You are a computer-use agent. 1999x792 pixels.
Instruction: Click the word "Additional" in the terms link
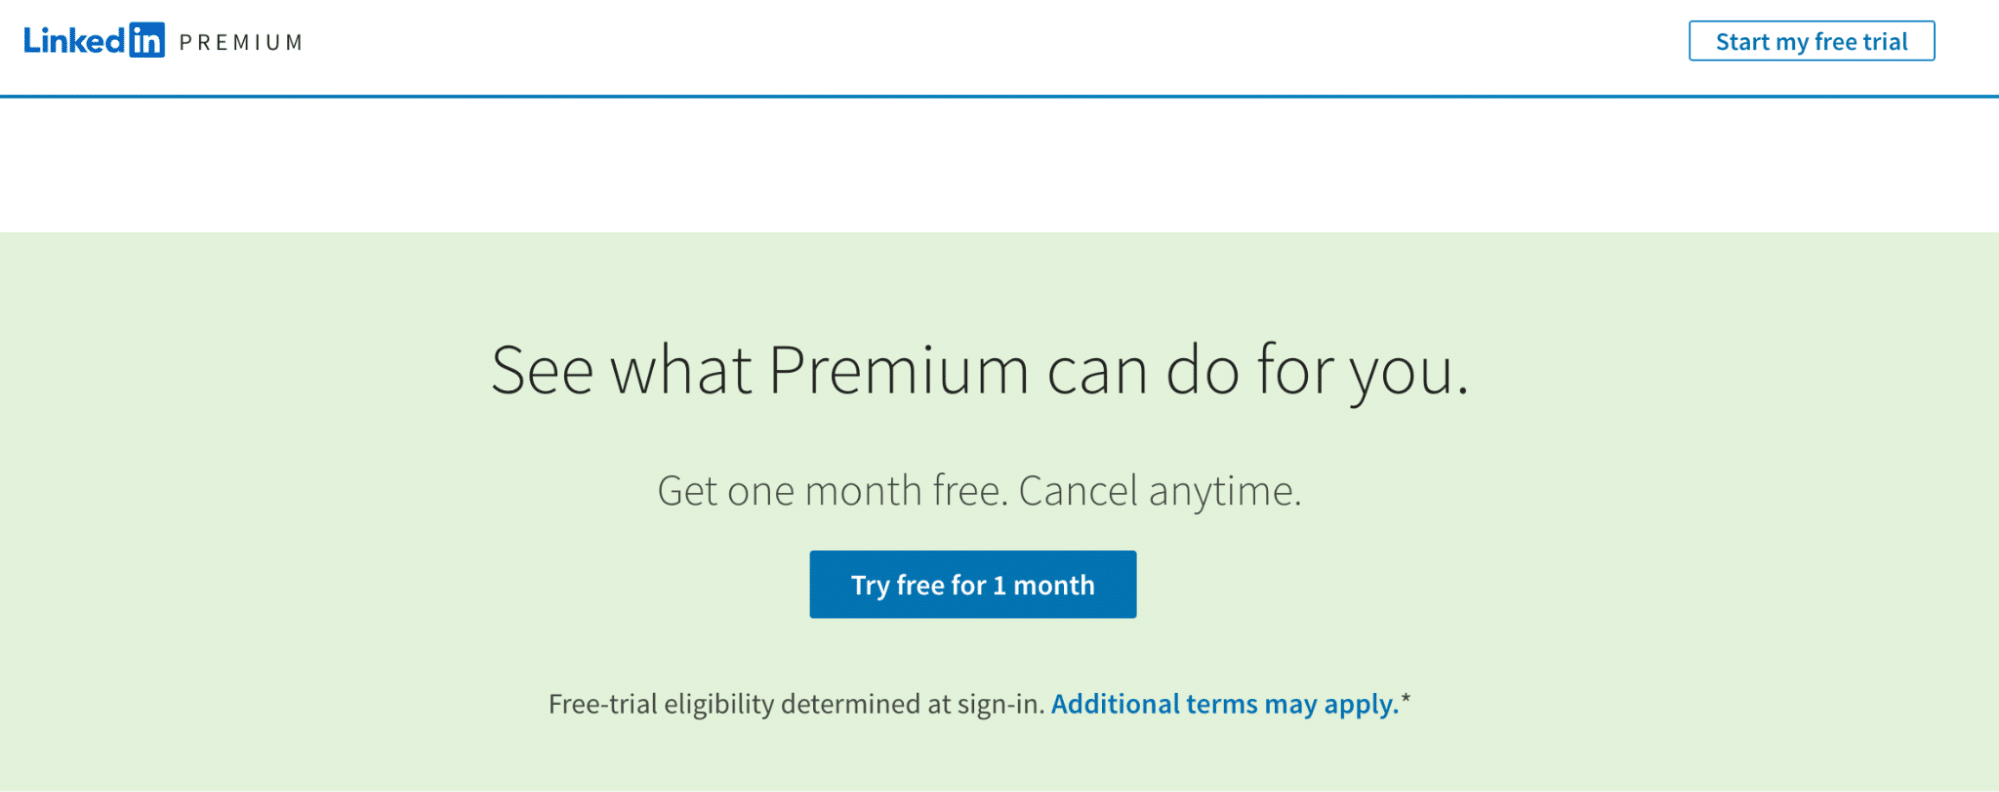pyautogui.click(x=1115, y=704)
